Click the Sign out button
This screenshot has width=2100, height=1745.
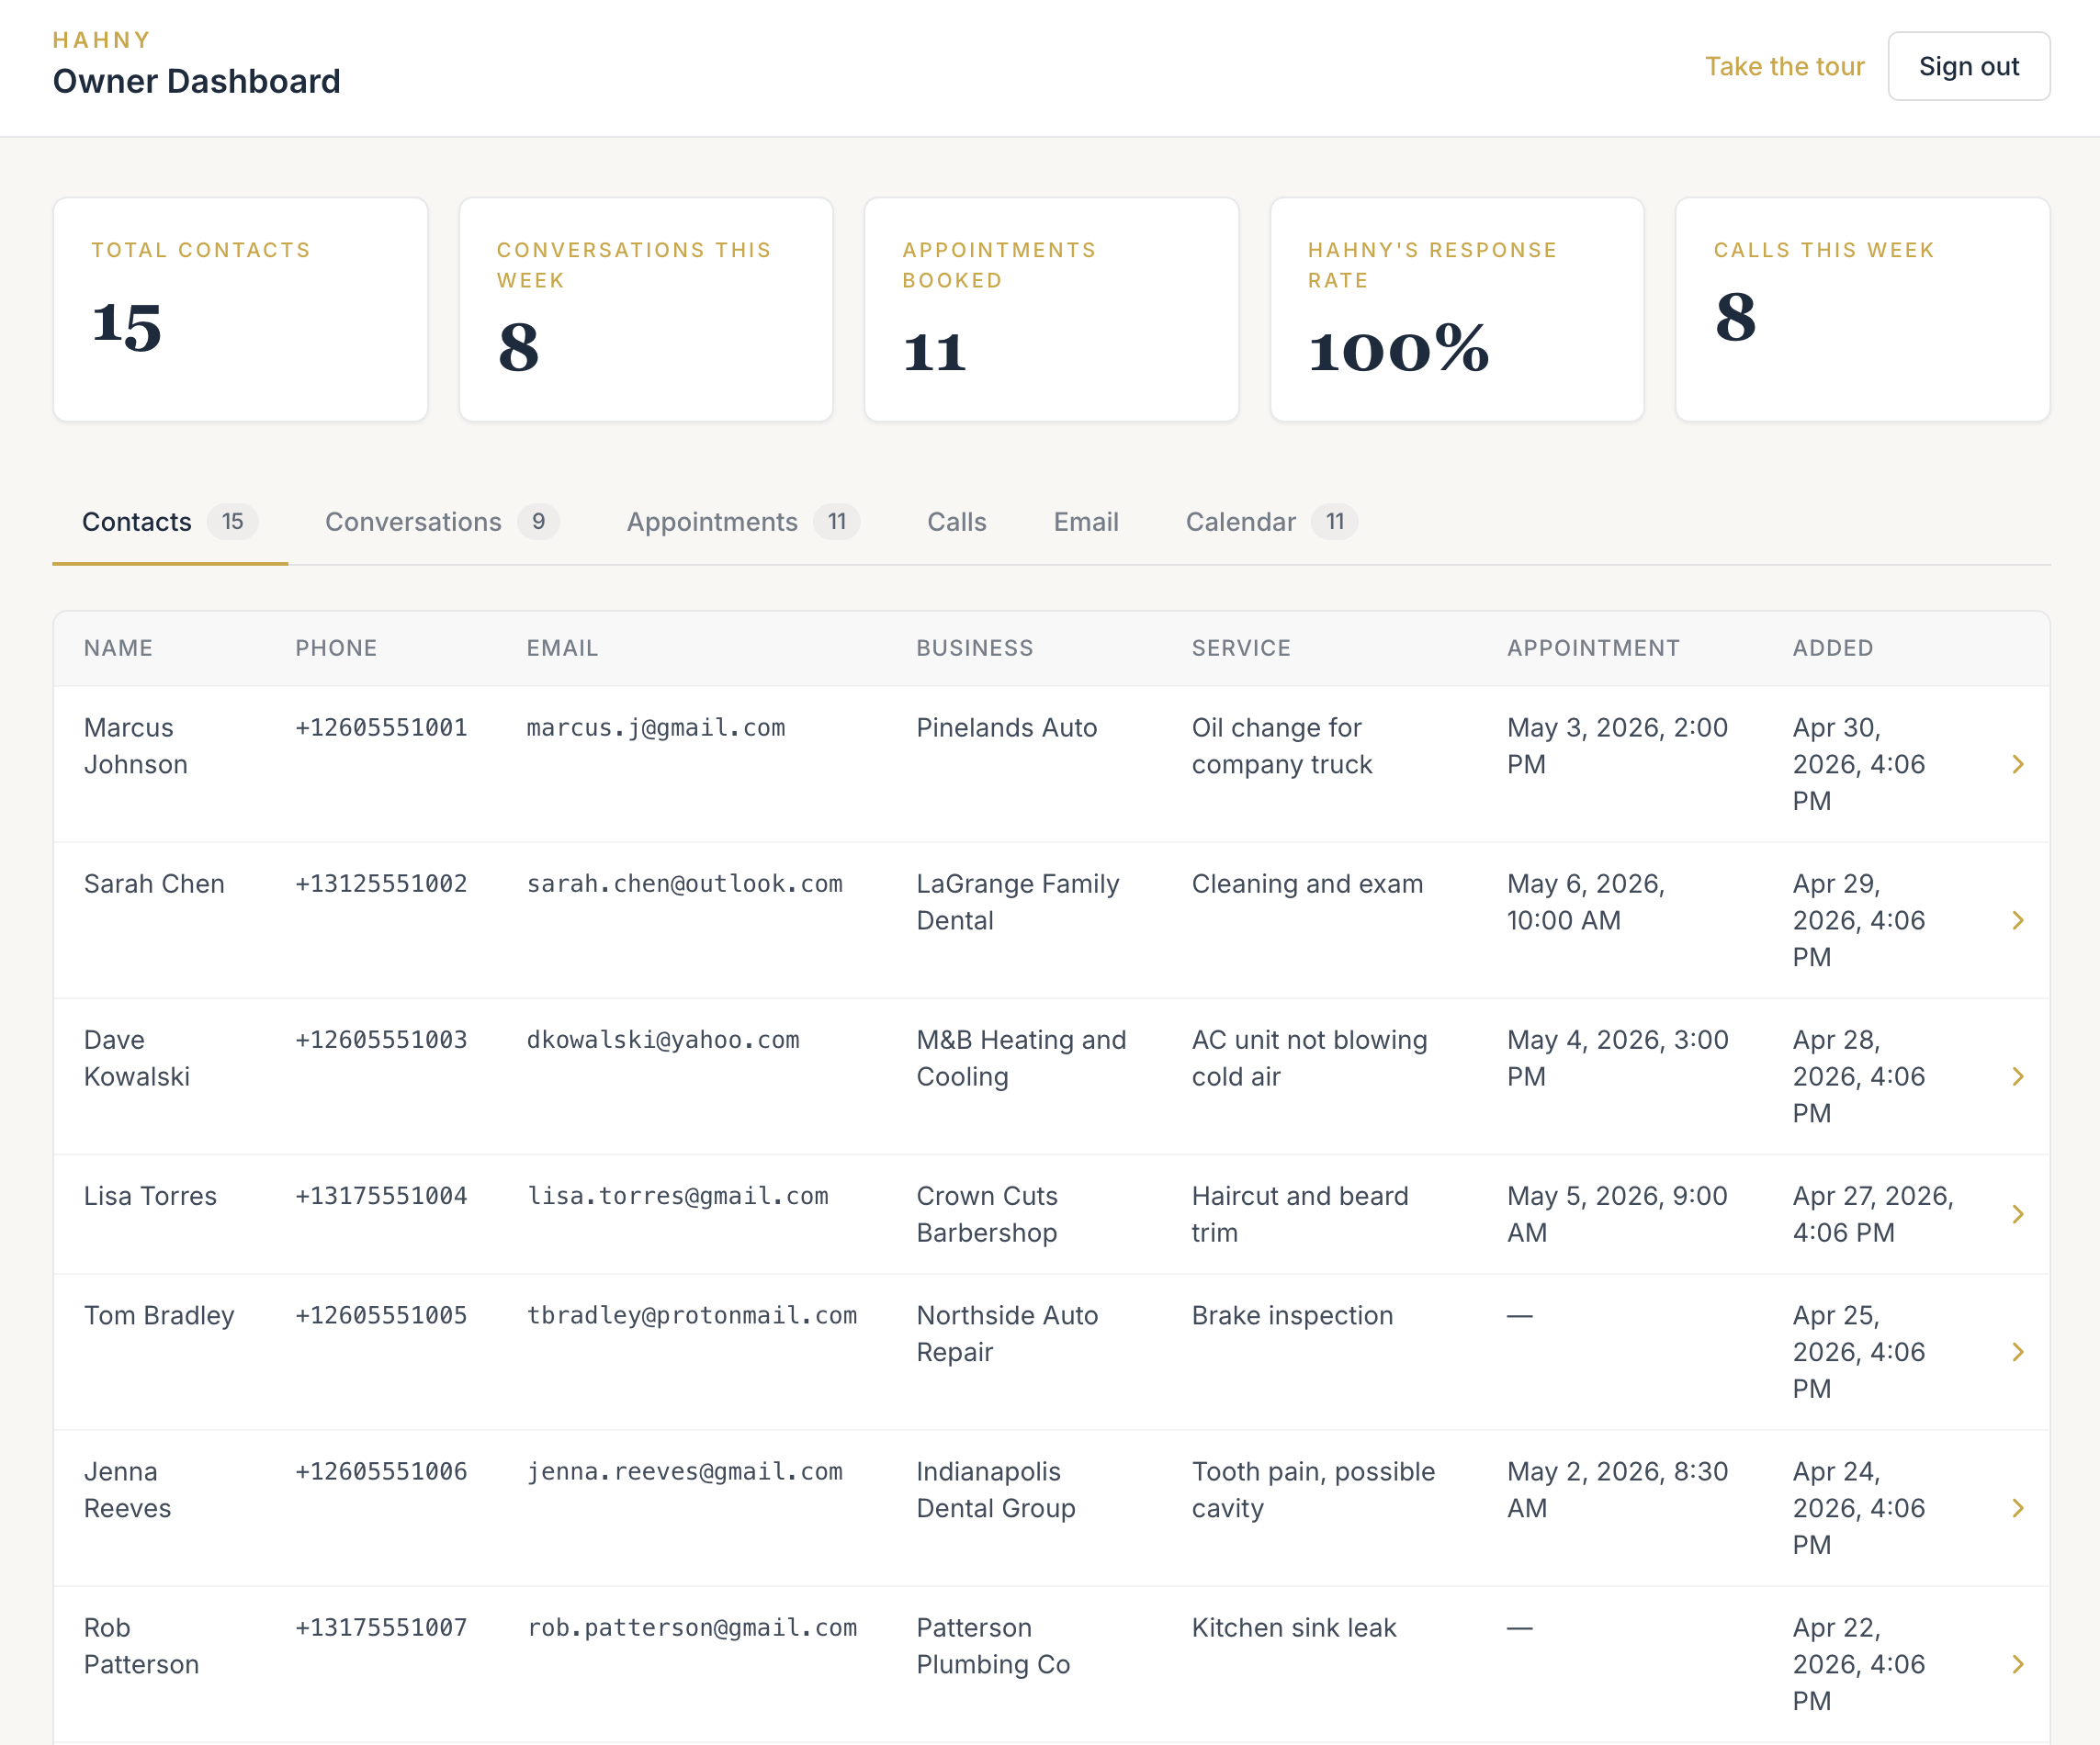pos(1969,66)
